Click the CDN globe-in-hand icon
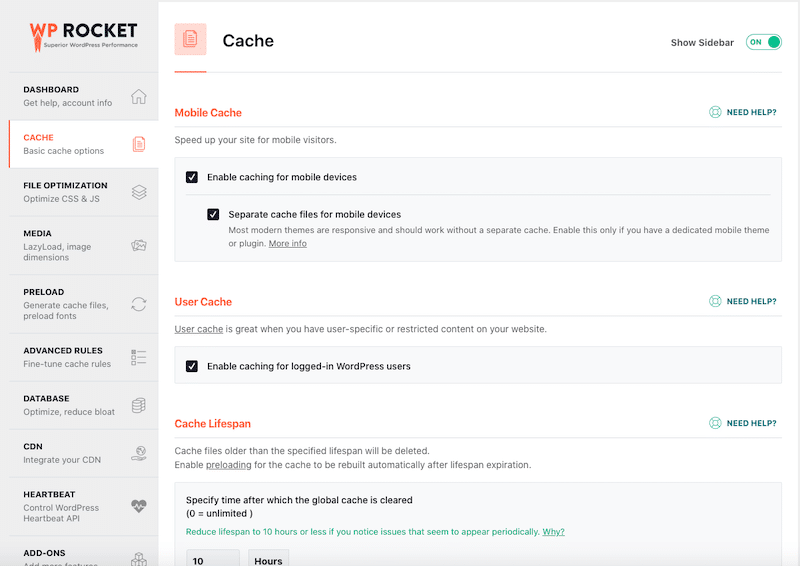800x566 pixels. 139,453
